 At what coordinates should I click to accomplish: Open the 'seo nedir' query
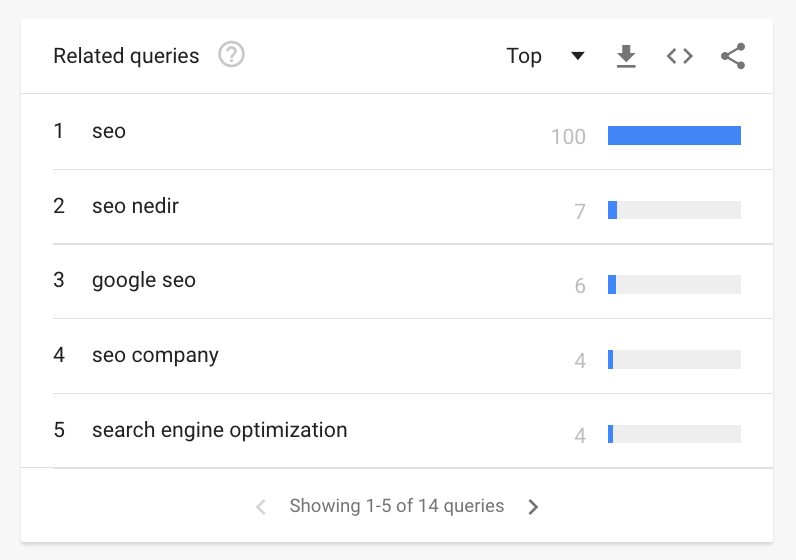(135, 206)
